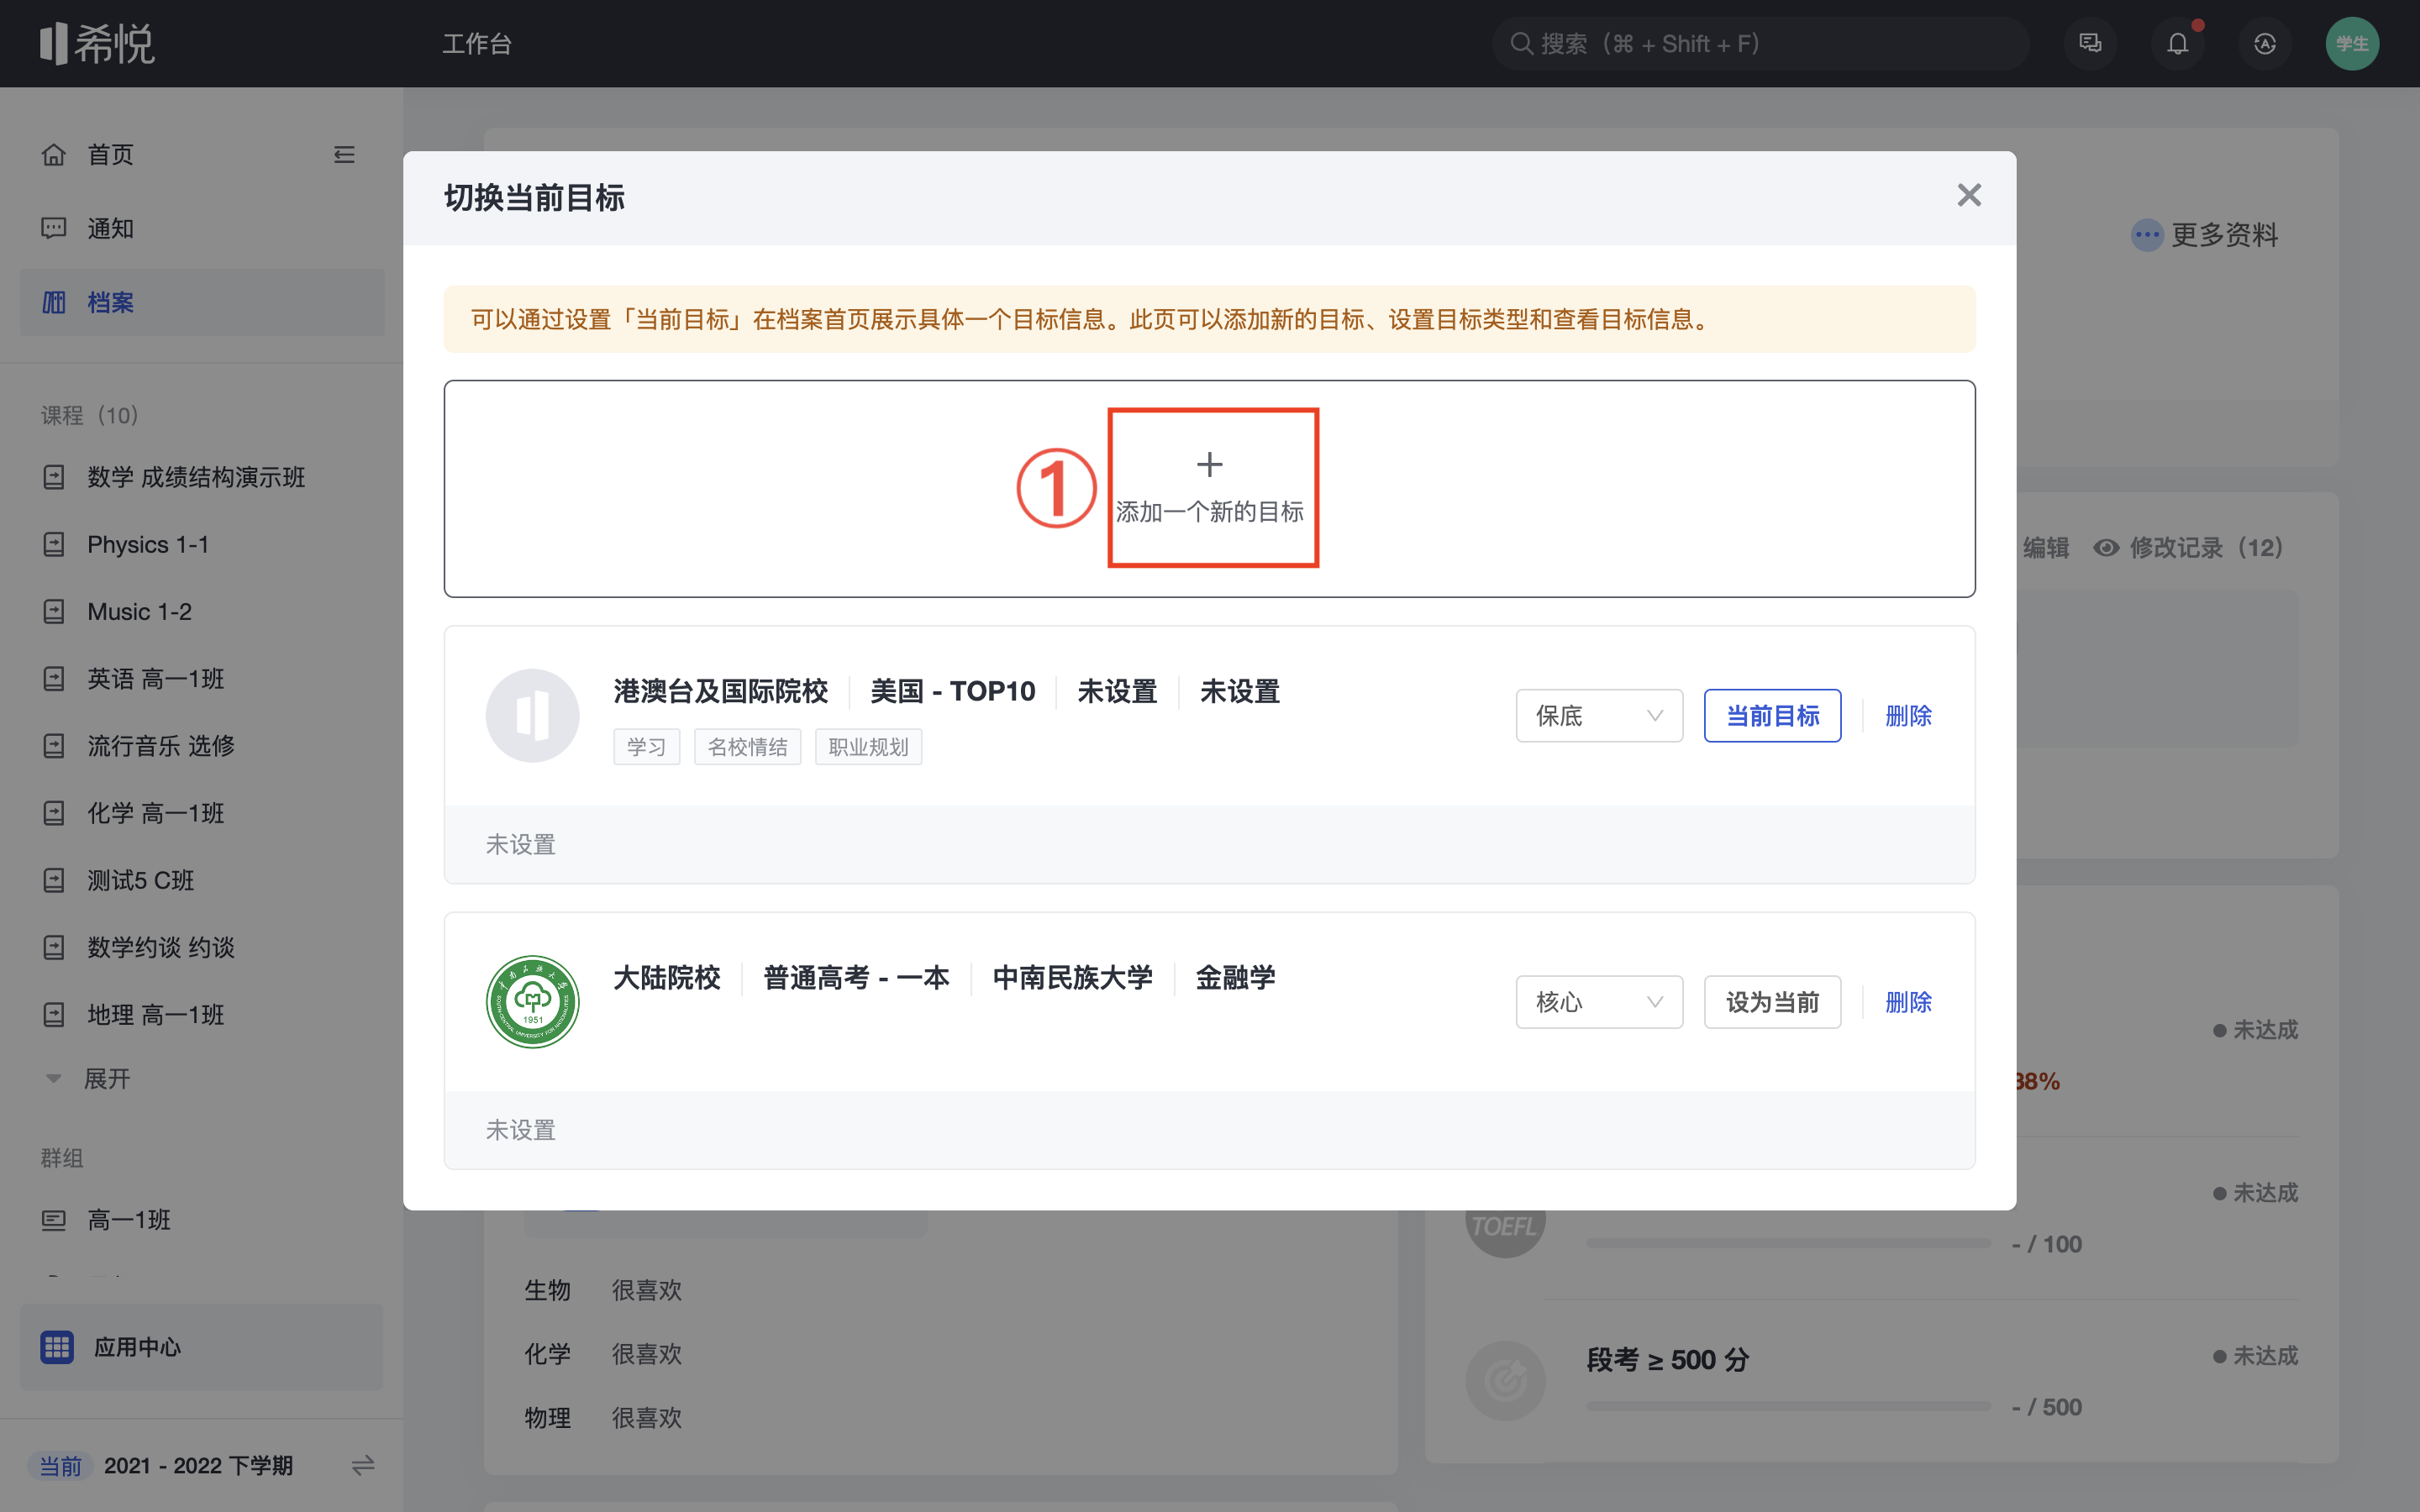Click the 编辑 link behind the dialog
The height and width of the screenshot is (1512, 2420).
click(2046, 548)
